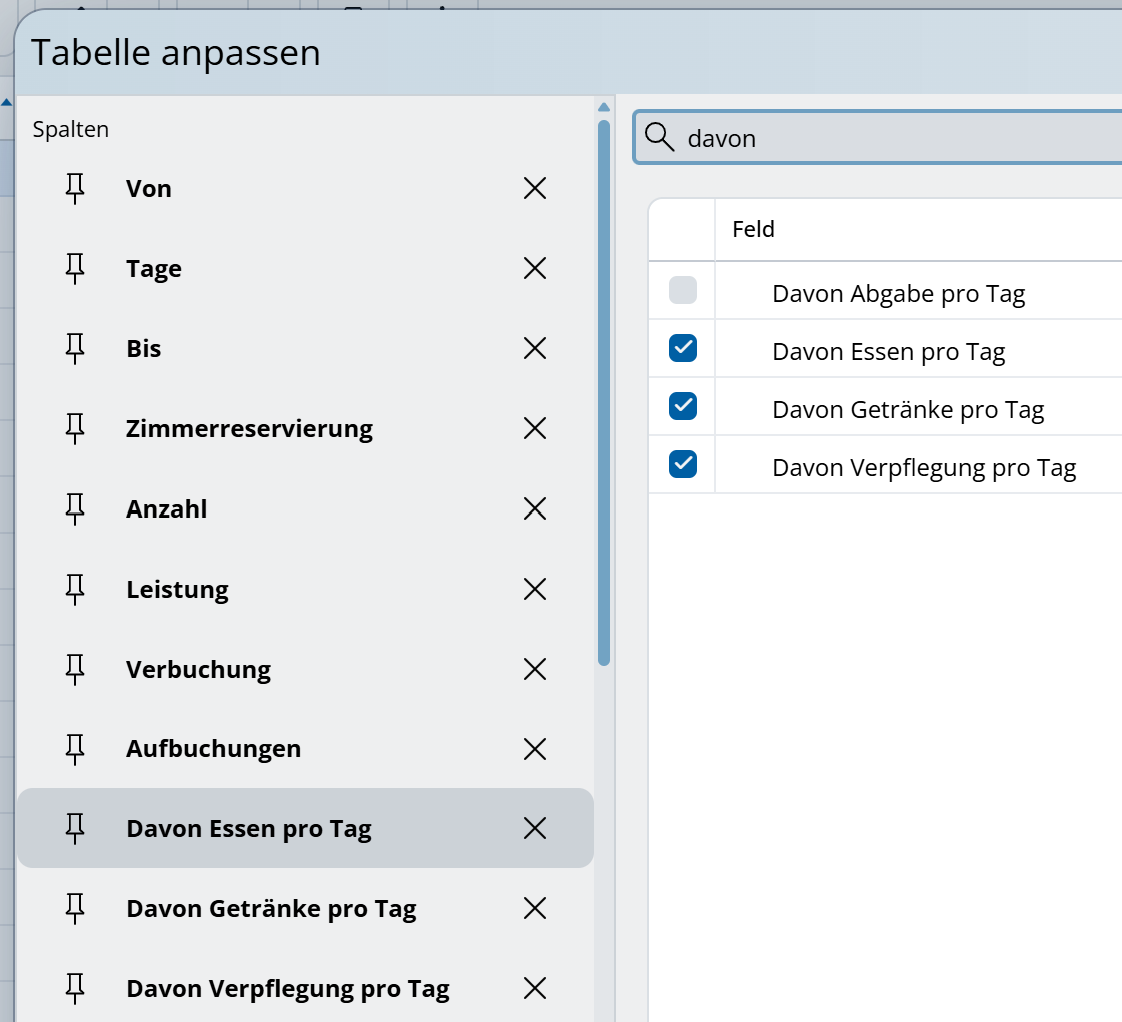
Task: Uncheck Davon Essen pro Tag field
Action: (683, 349)
